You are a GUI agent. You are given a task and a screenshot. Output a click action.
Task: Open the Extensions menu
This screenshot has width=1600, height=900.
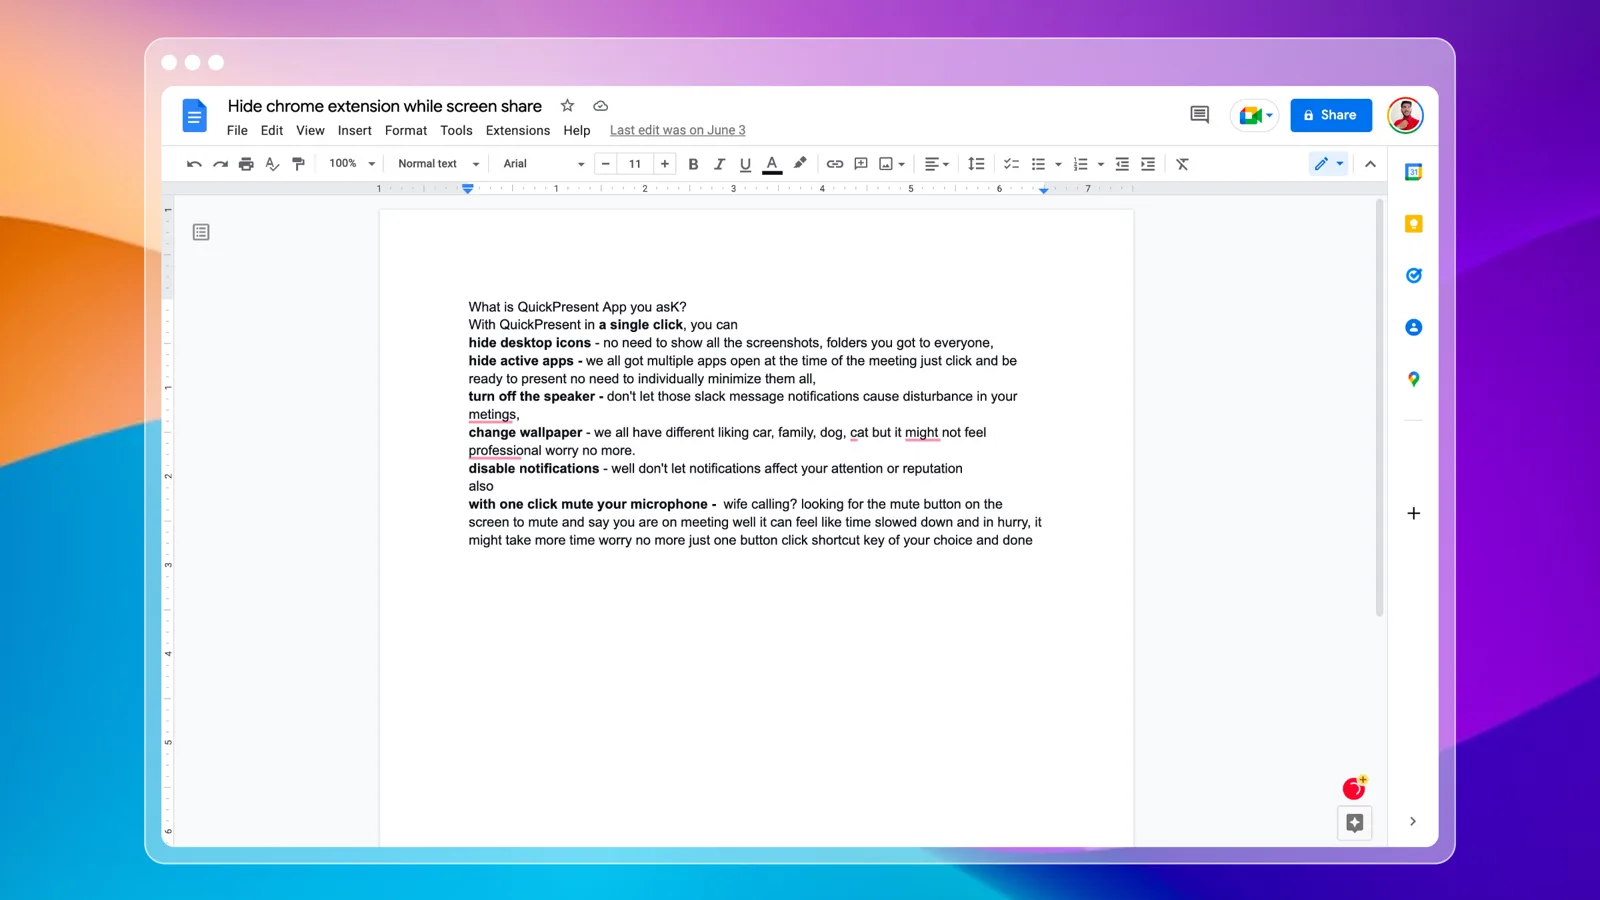click(517, 130)
